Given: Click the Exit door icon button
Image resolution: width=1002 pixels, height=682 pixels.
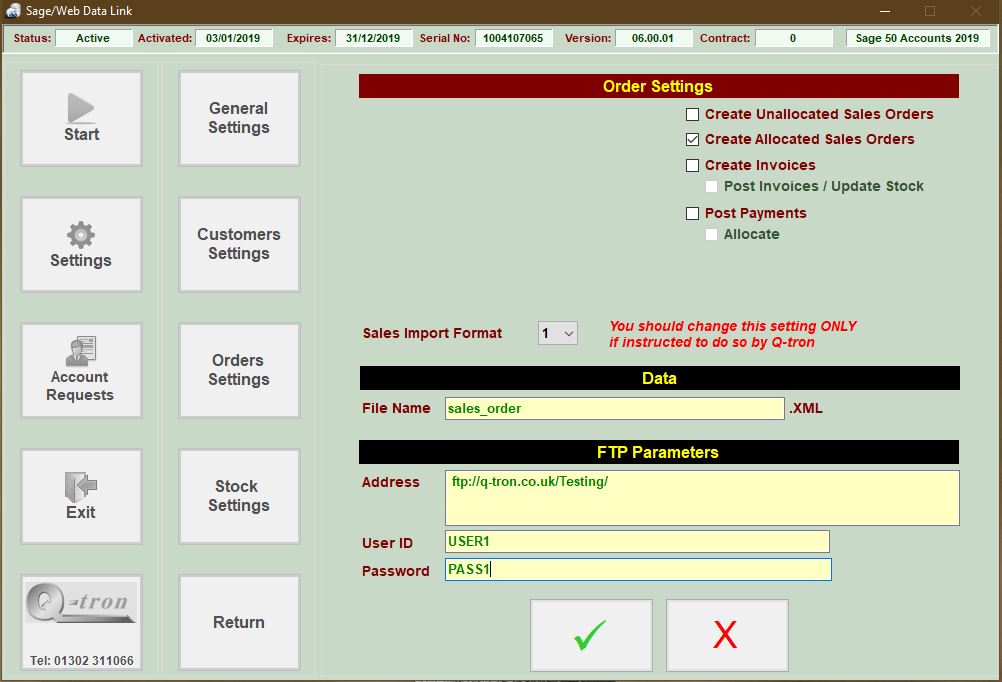Looking at the screenshot, I should [81, 497].
